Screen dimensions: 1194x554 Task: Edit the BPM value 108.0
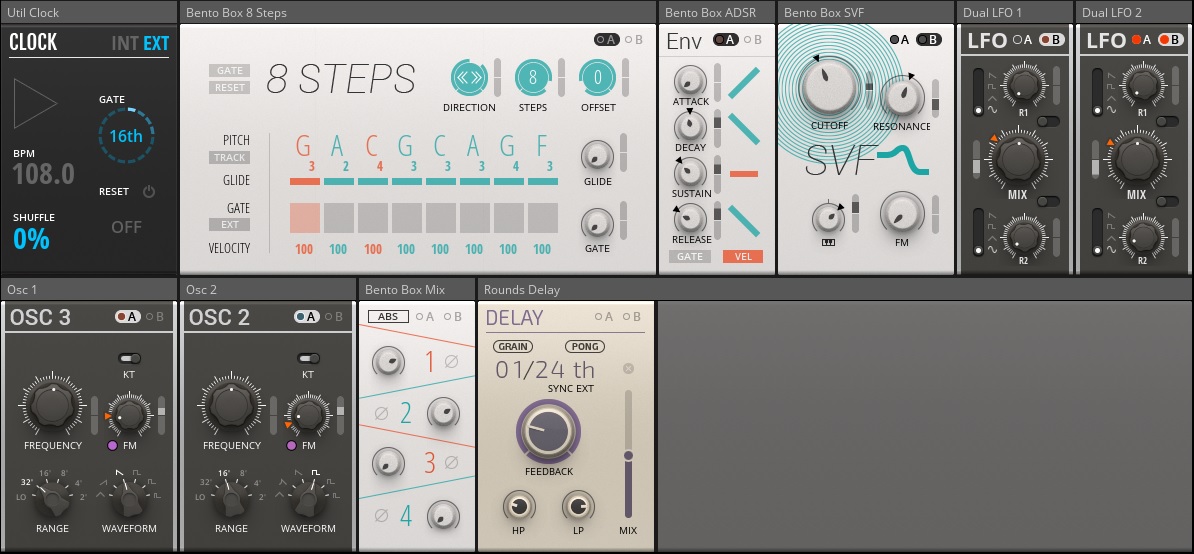(43, 174)
